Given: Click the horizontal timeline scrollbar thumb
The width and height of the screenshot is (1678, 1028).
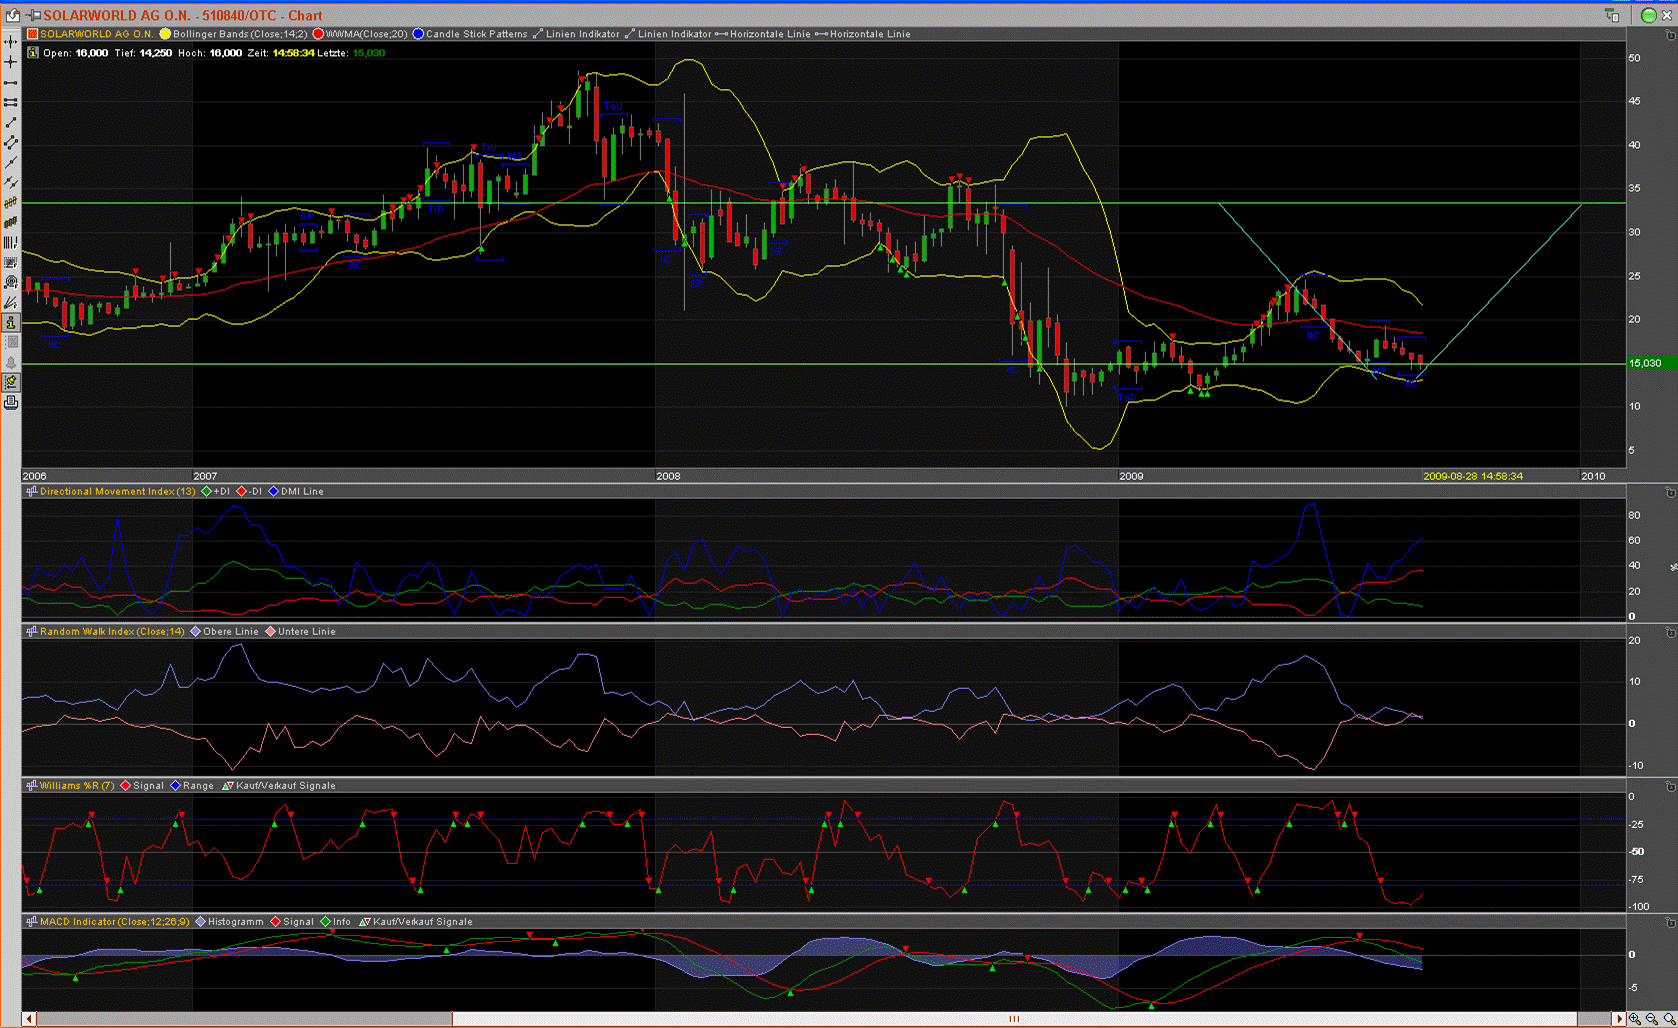Looking at the screenshot, I should 1014,1019.
